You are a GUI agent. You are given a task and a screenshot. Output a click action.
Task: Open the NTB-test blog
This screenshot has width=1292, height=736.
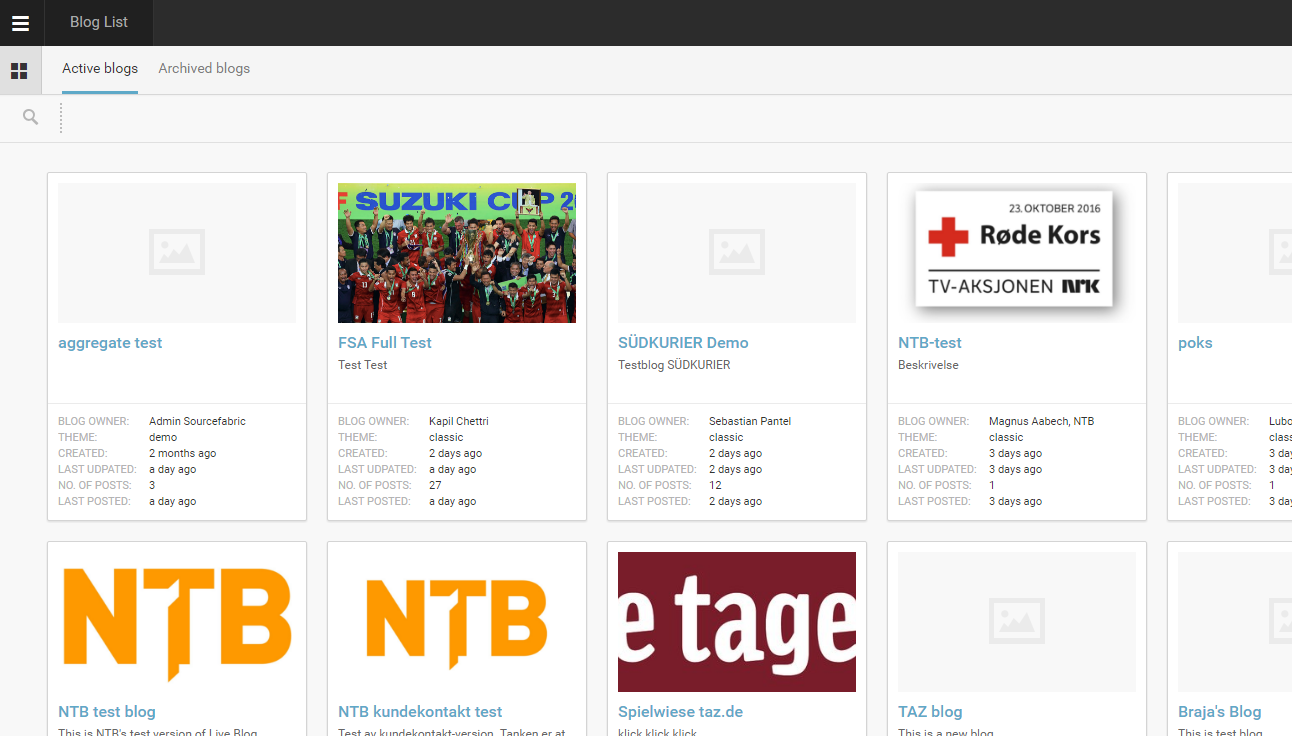[930, 343]
